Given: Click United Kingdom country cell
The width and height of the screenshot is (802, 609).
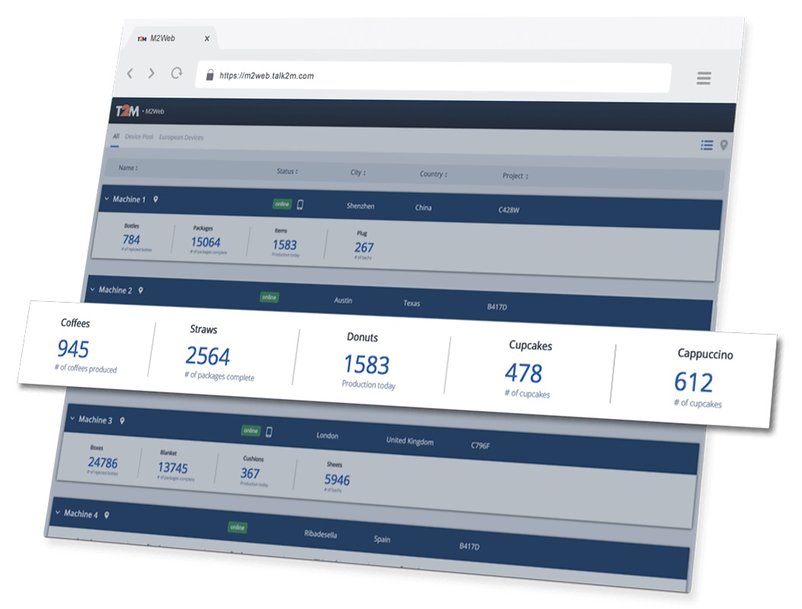Looking at the screenshot, I should click(x=410, y=441).
